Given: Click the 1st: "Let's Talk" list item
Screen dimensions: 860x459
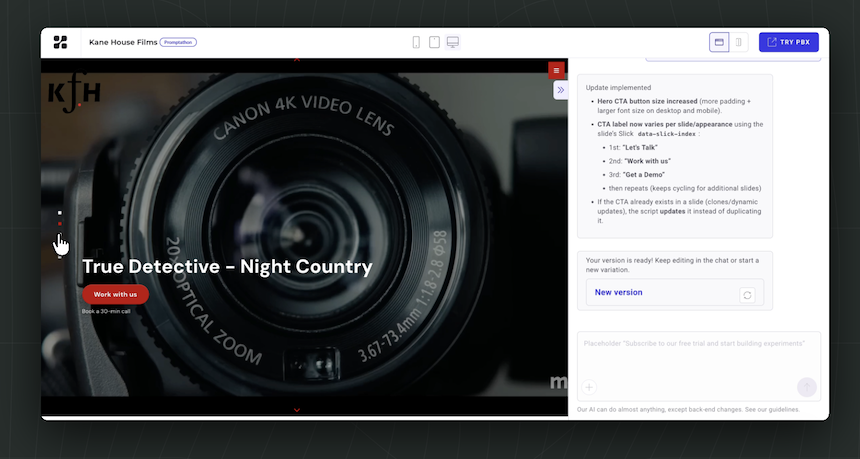Looking at the screenshot, I should (x=633, y=148).
